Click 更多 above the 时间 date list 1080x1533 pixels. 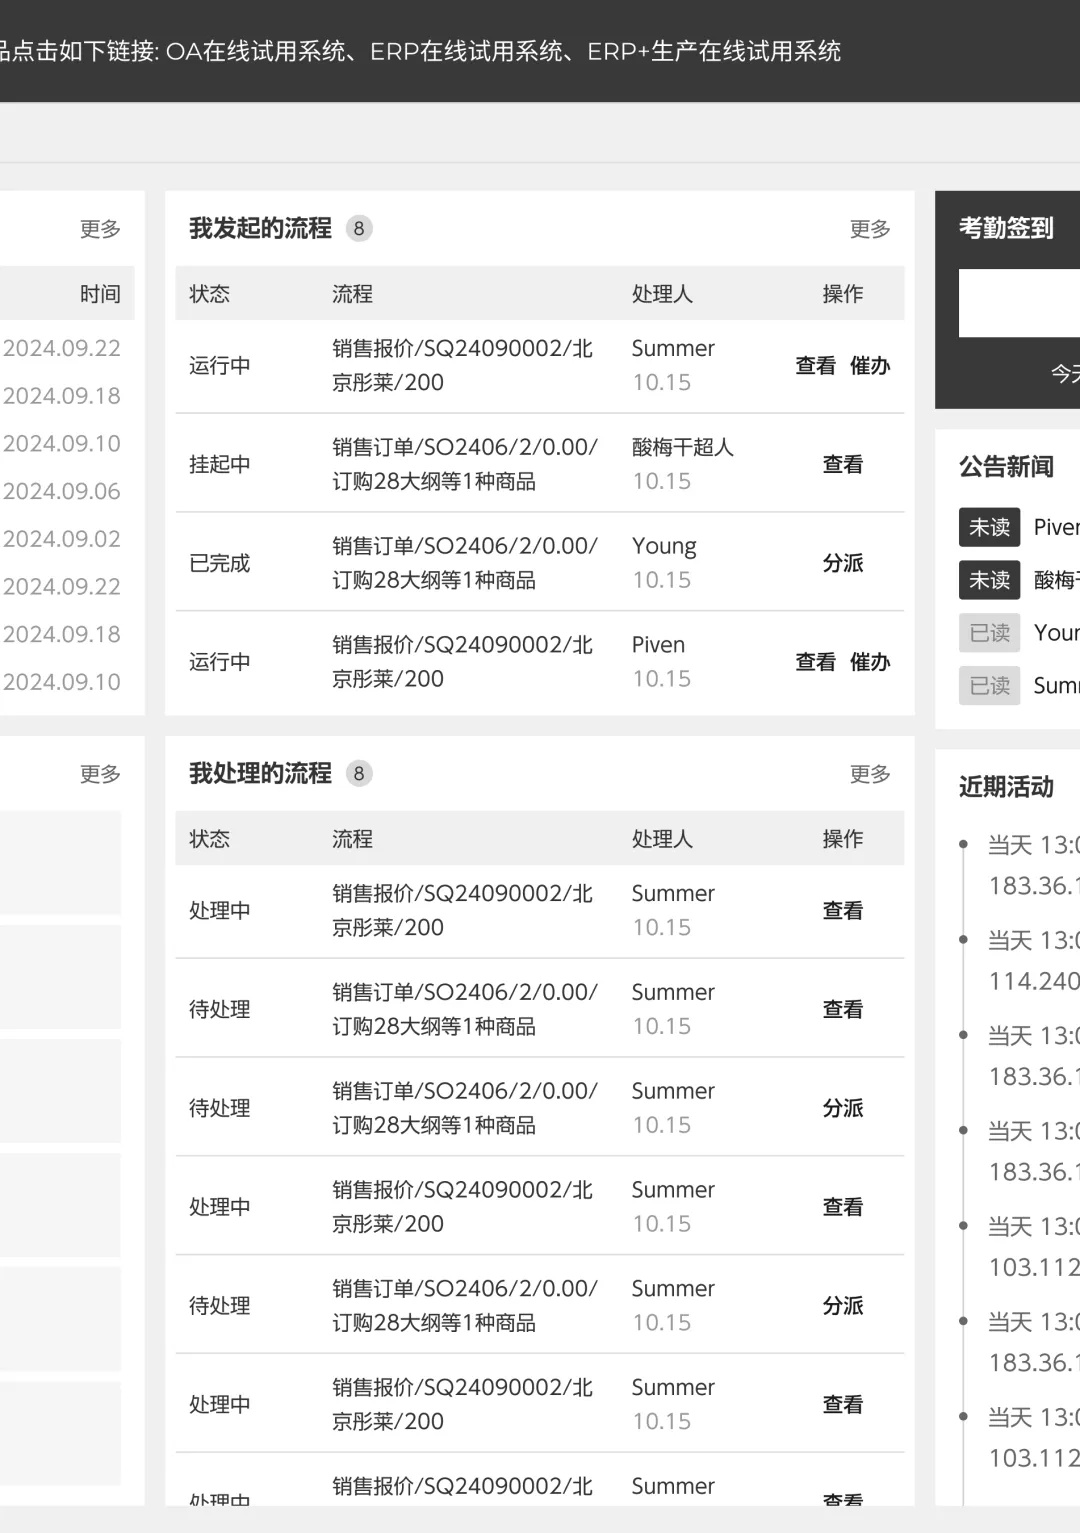click(100, 229)
